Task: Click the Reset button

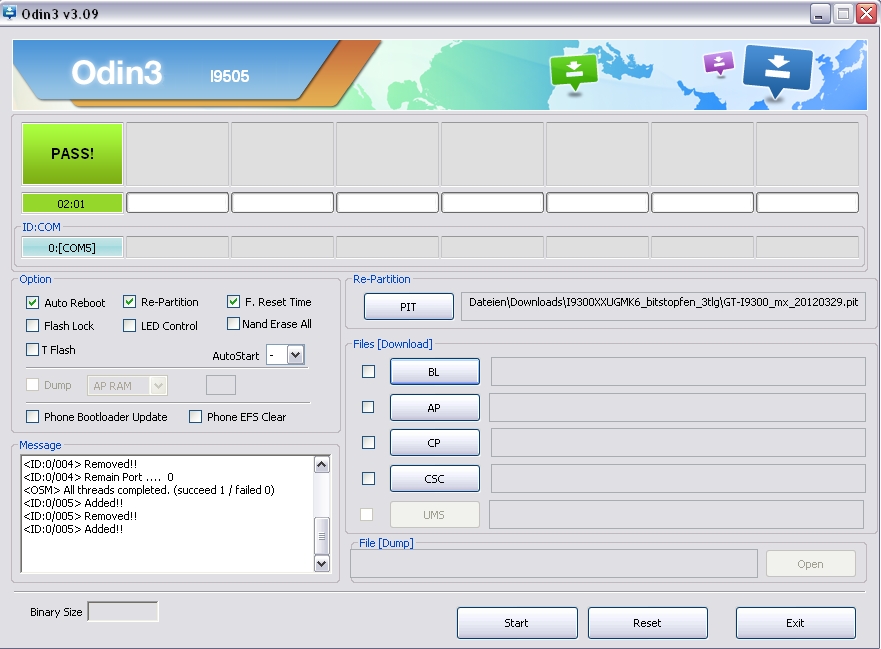Action: (647, 623)
